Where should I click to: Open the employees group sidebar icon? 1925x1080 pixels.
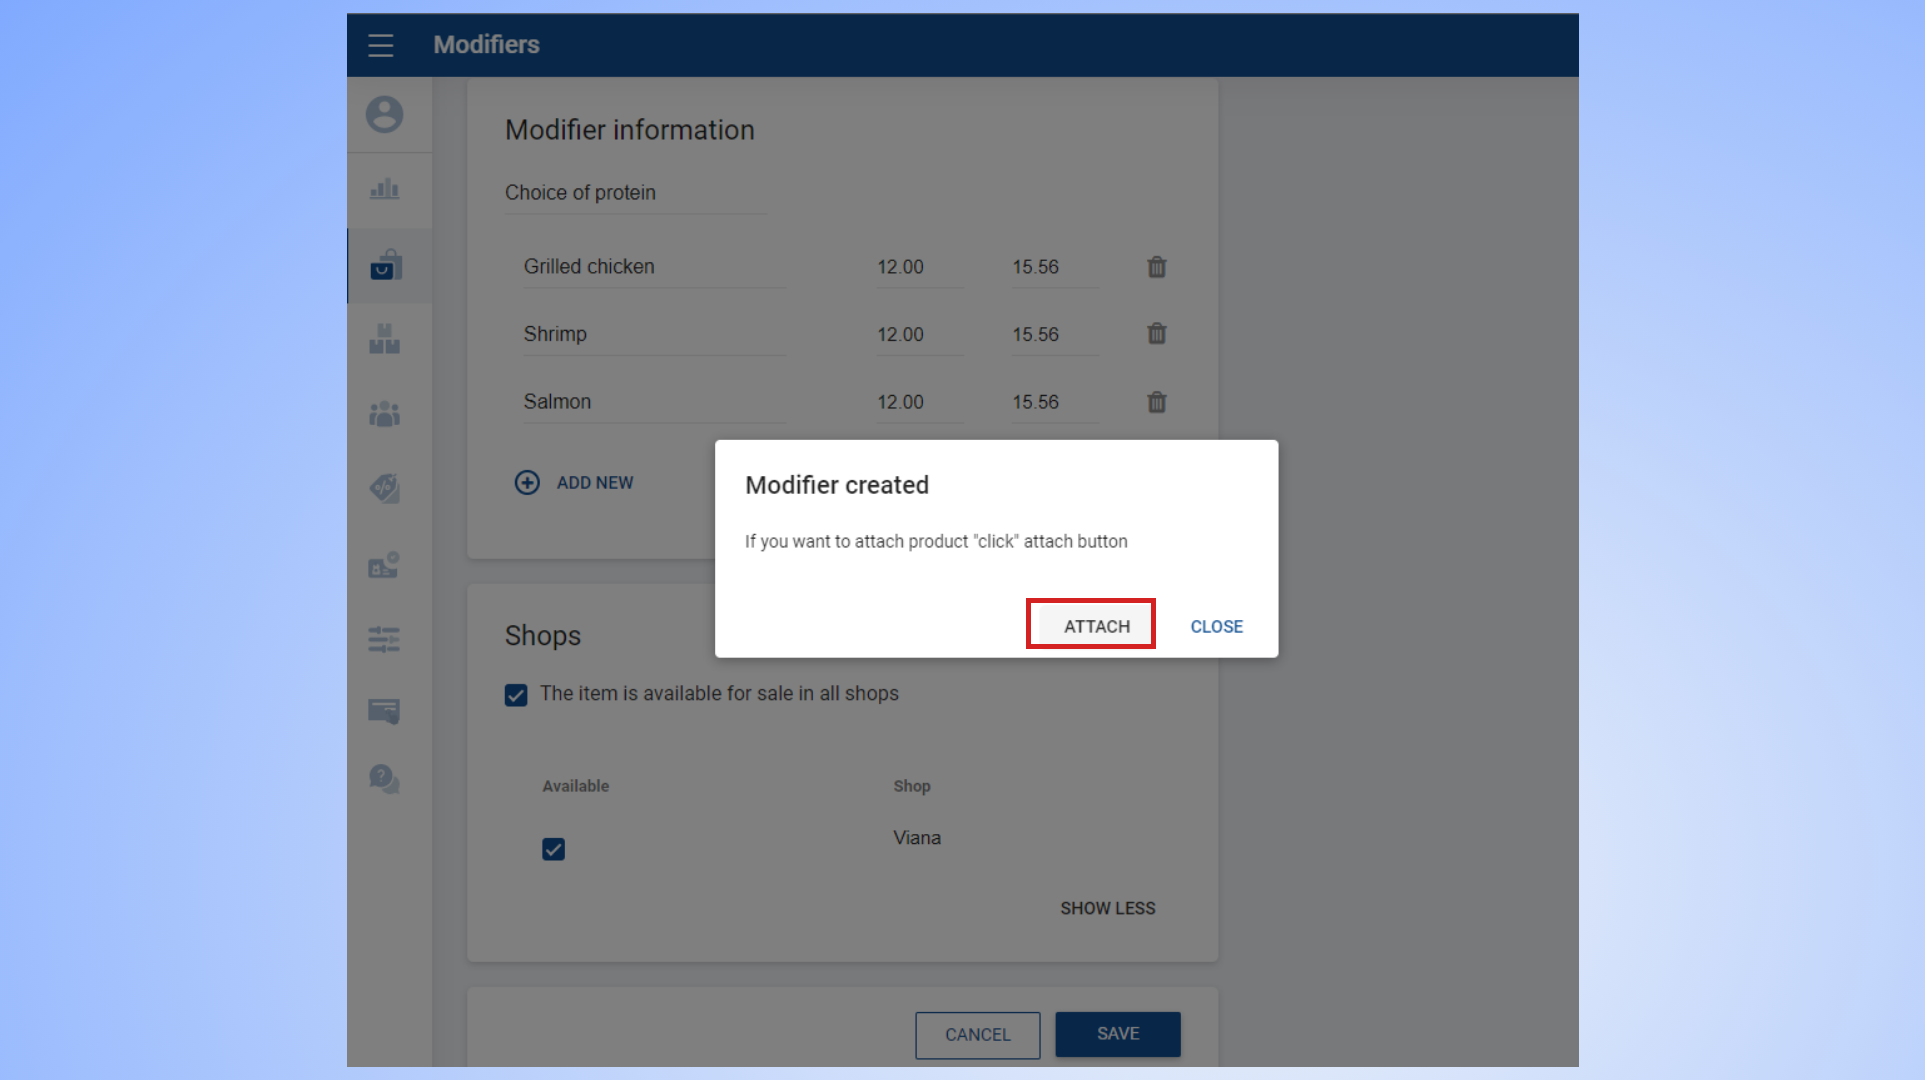(x=384, y=414)
